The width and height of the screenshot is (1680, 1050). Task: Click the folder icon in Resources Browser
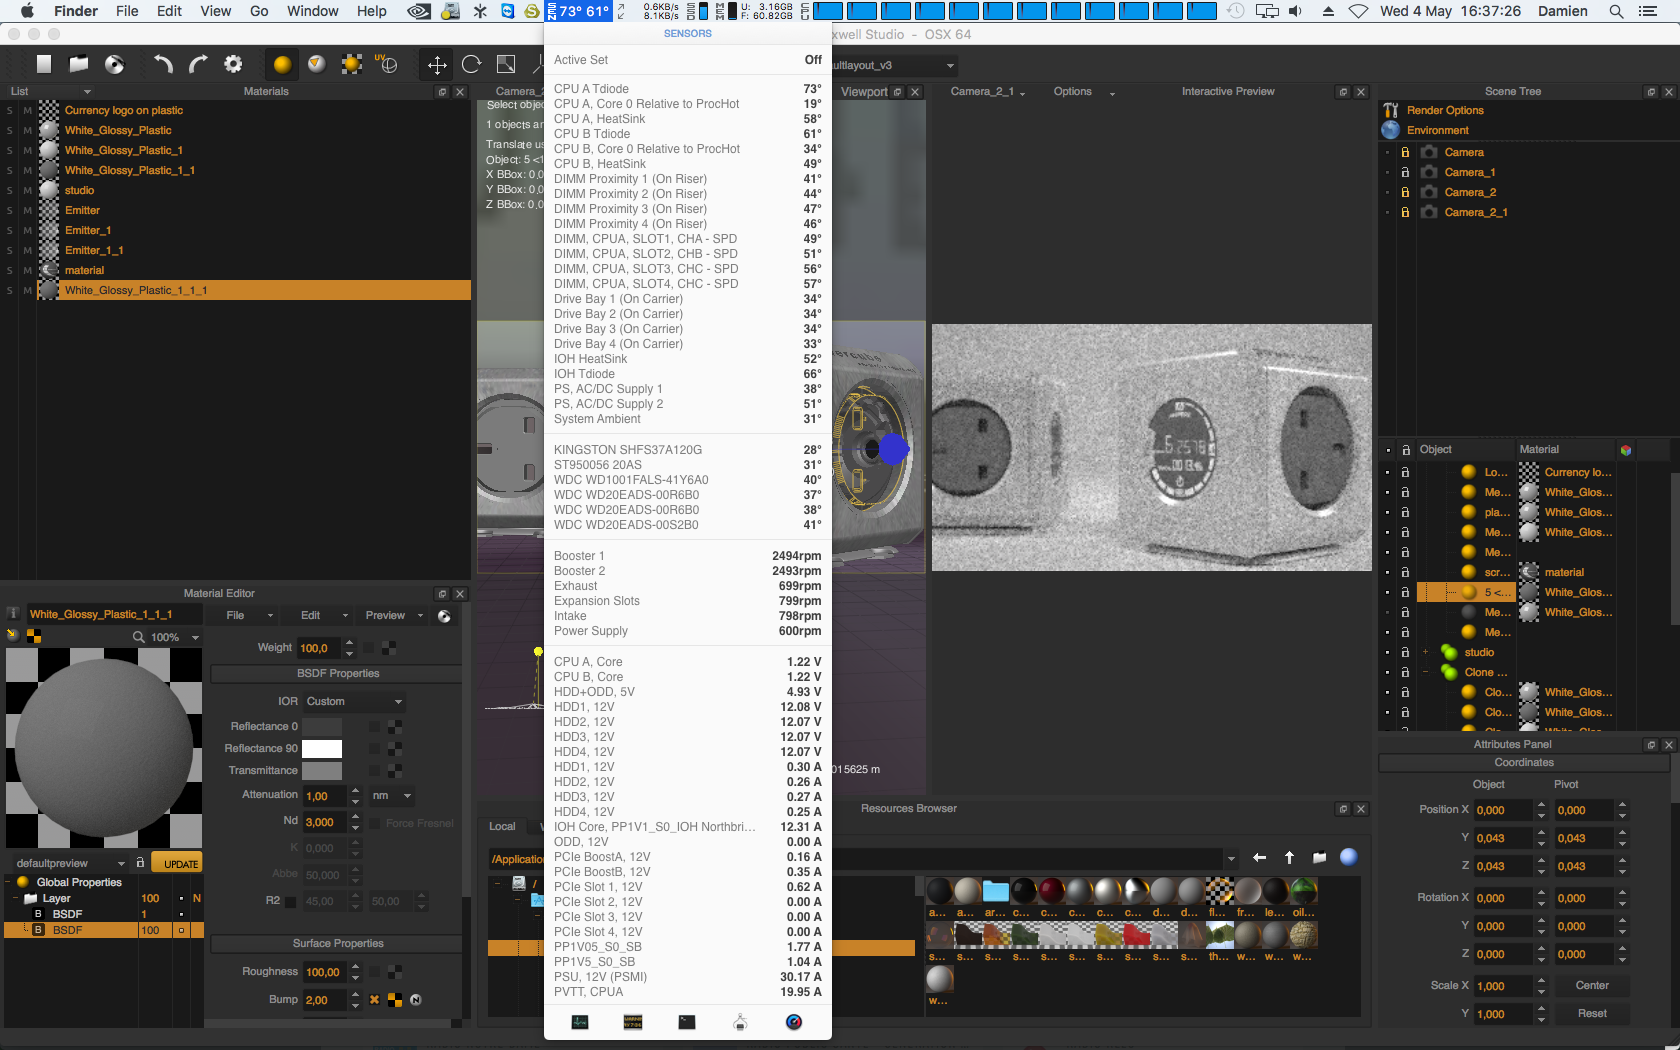click(1319, 858)
